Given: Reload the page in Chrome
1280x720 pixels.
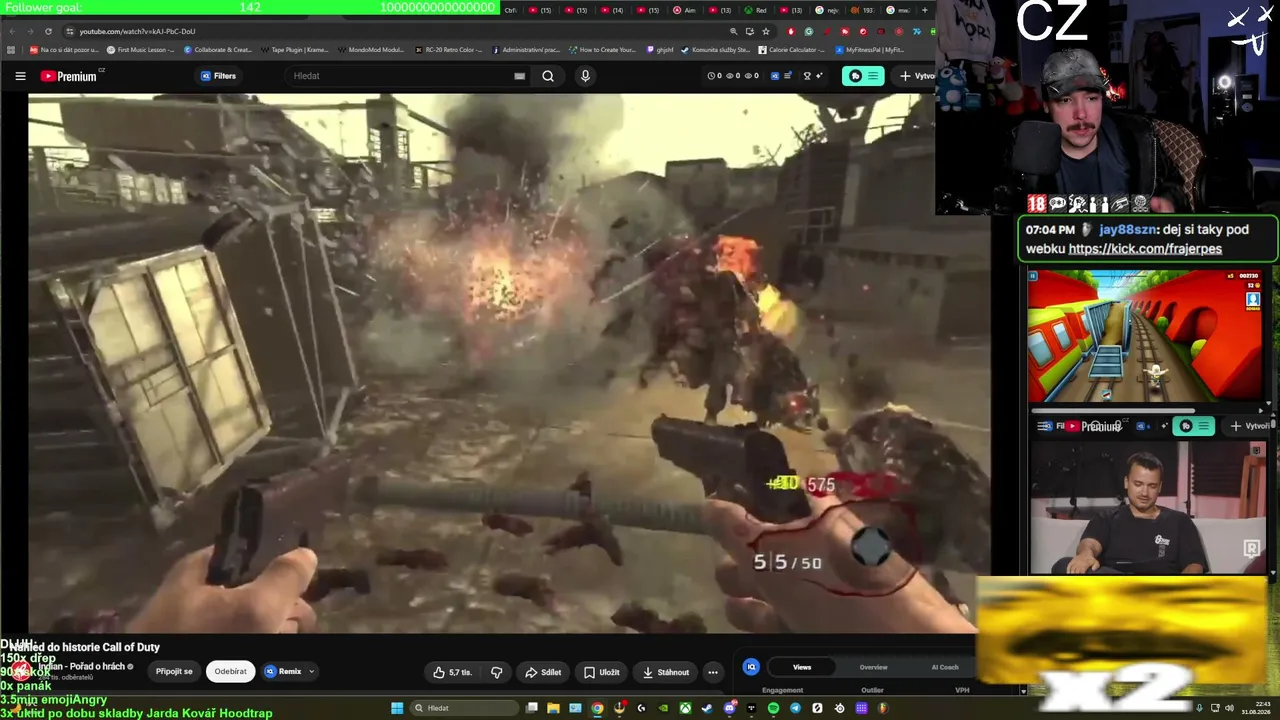Looking at the screenshot, I should point(48,31).
